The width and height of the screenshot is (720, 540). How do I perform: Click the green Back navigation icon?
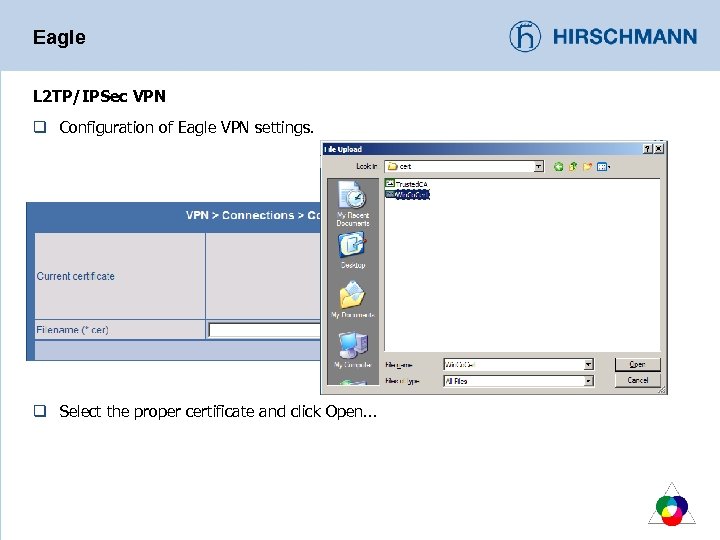click(558, 167)
